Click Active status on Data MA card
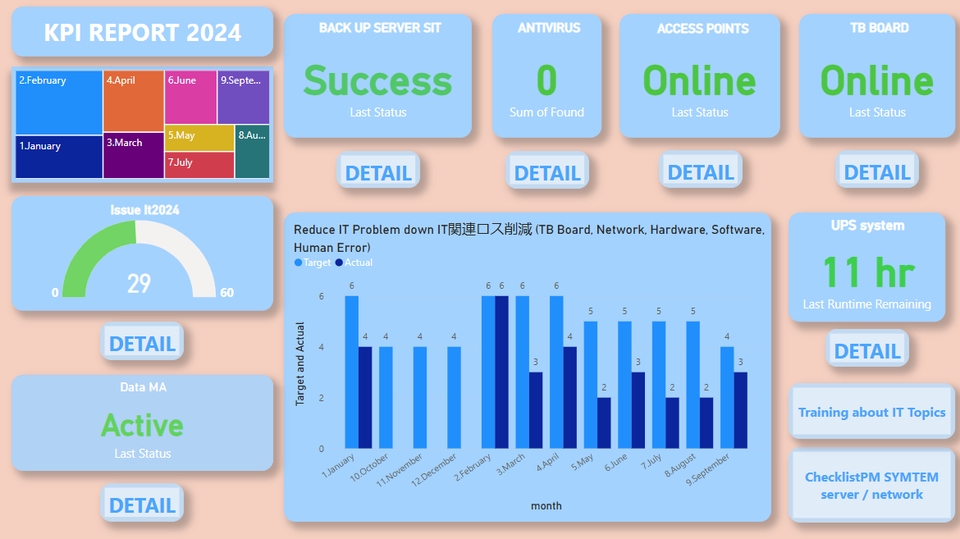The width and height of the screenshot is (960, 539). click(x=142, y=425)
